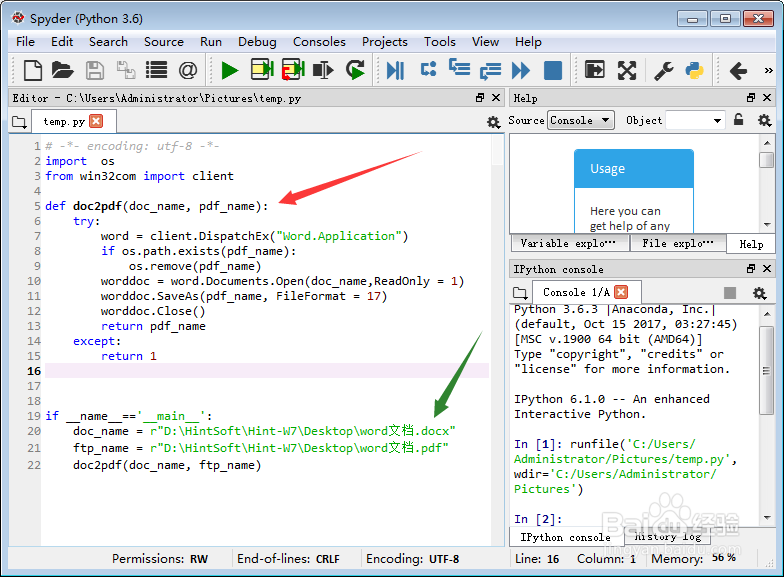This screenshot has height=577, width=784.
Task: Create a new file from toolbar
Action: tap(32, 70)
